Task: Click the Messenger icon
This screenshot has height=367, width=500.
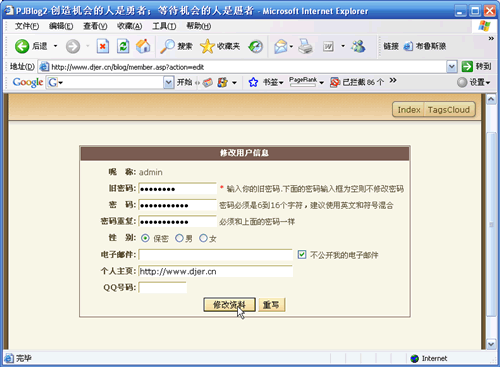Action: coord(358,46)
